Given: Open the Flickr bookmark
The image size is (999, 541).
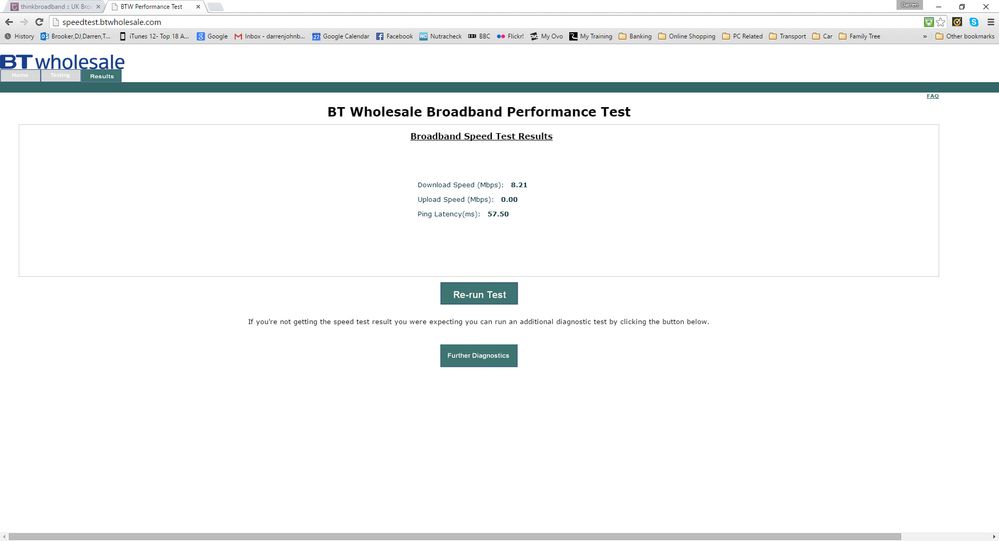Looking at the screenshot, I should click(510, 36).
